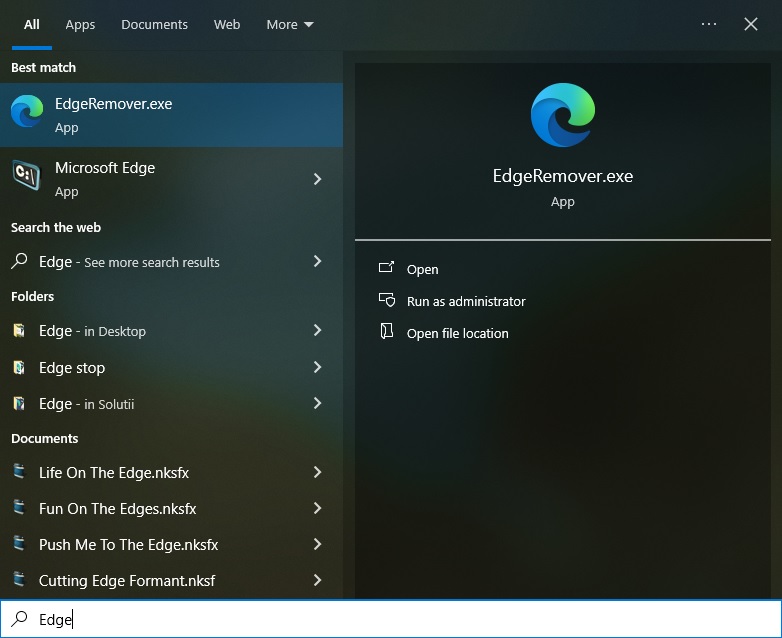Image resolution: width=782 pixels, height=638 pixels.
Task: Expand Microsoft Edge result chevron
Action: (317, 179)
